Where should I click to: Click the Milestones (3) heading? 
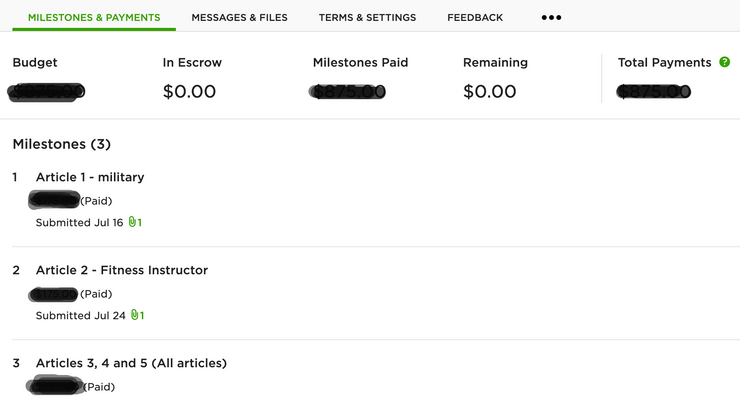(x=61, y=144)
